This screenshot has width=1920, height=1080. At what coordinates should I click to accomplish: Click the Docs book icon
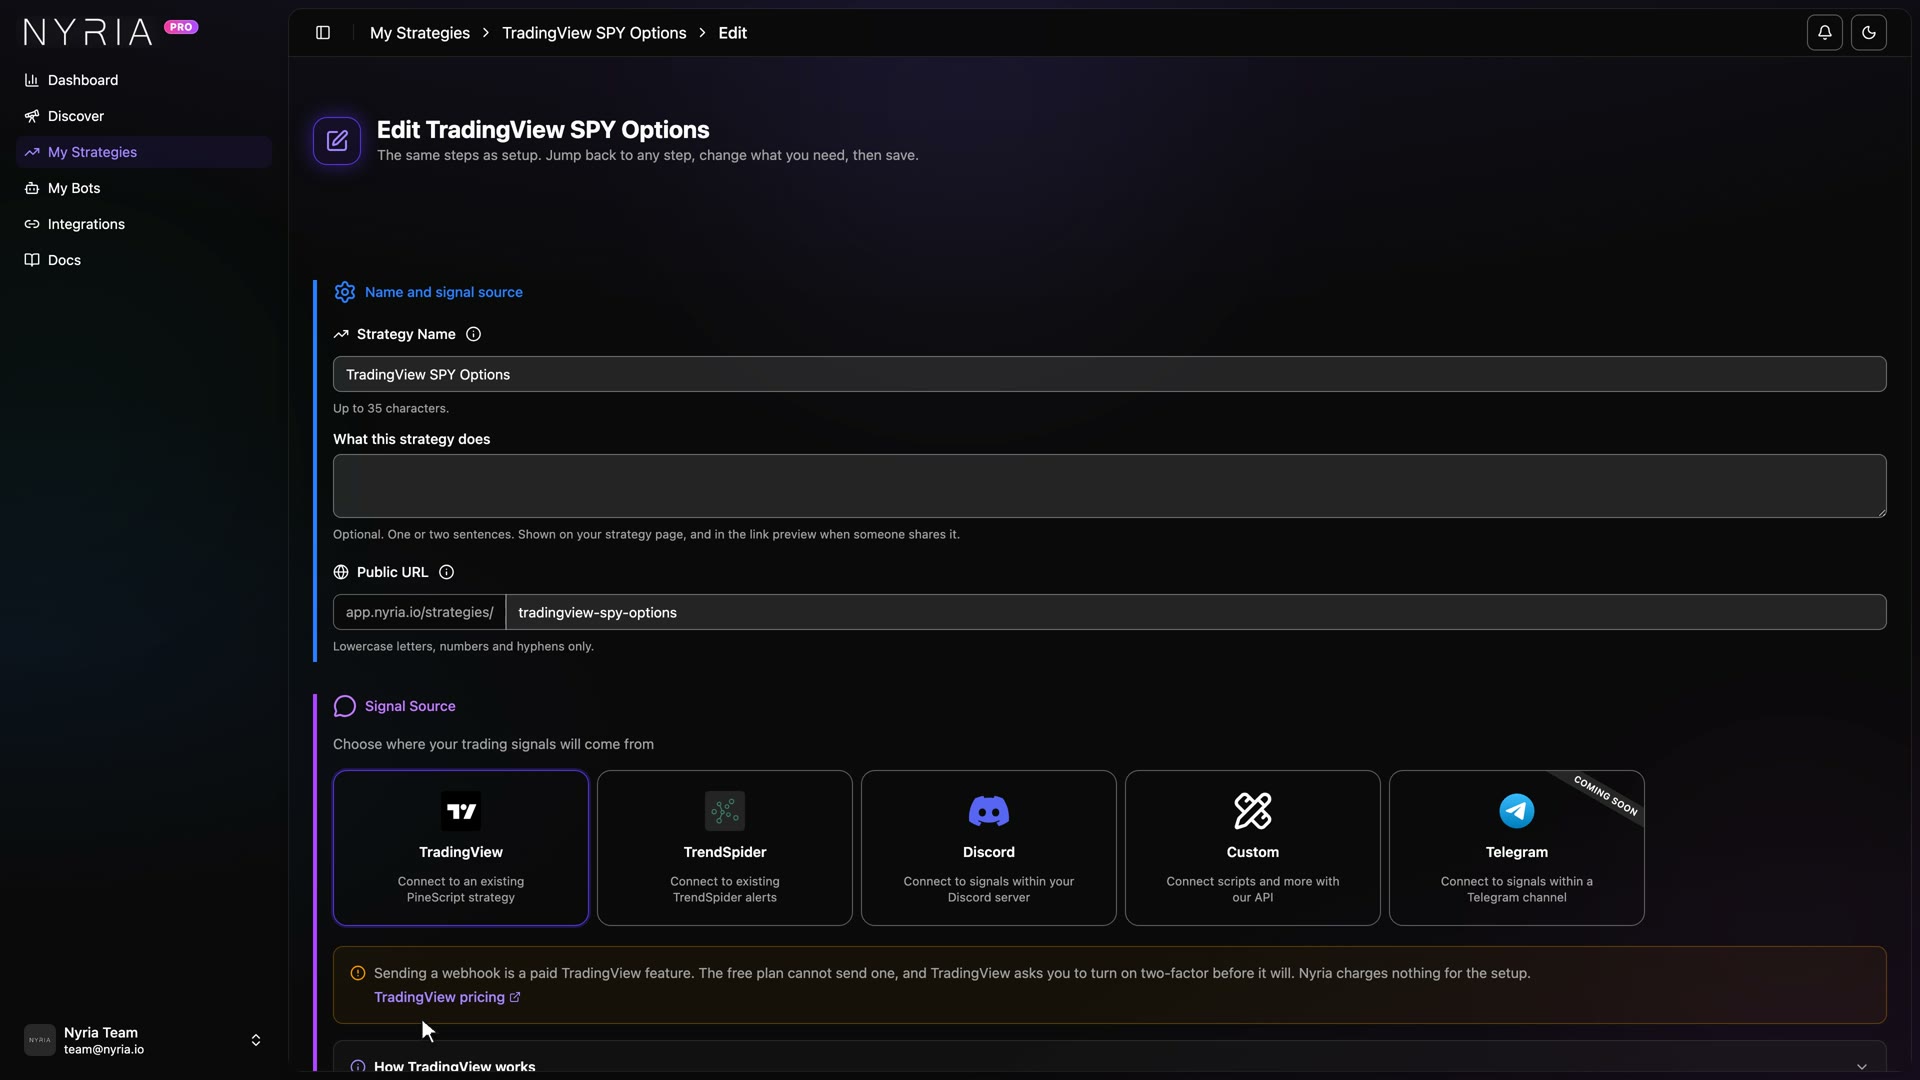point(32,260)
